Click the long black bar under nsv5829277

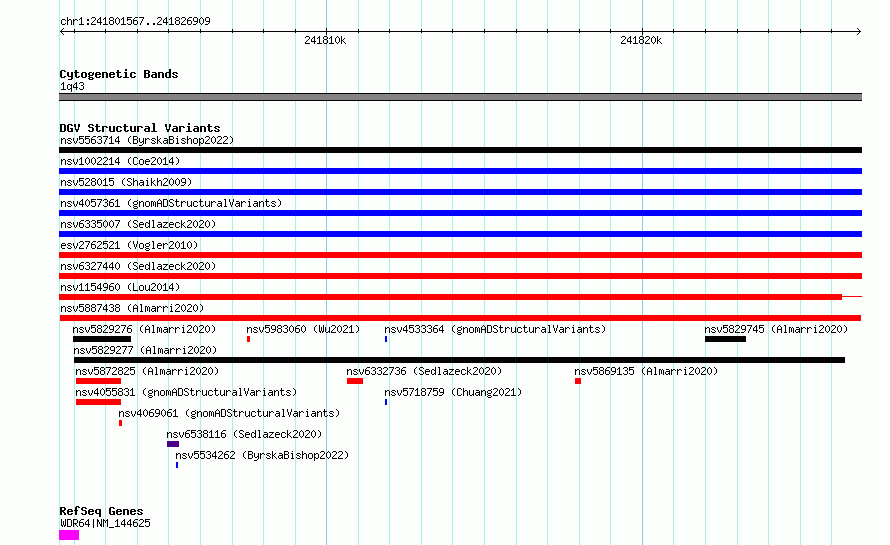pyautogui.click(x=459, y=360)
